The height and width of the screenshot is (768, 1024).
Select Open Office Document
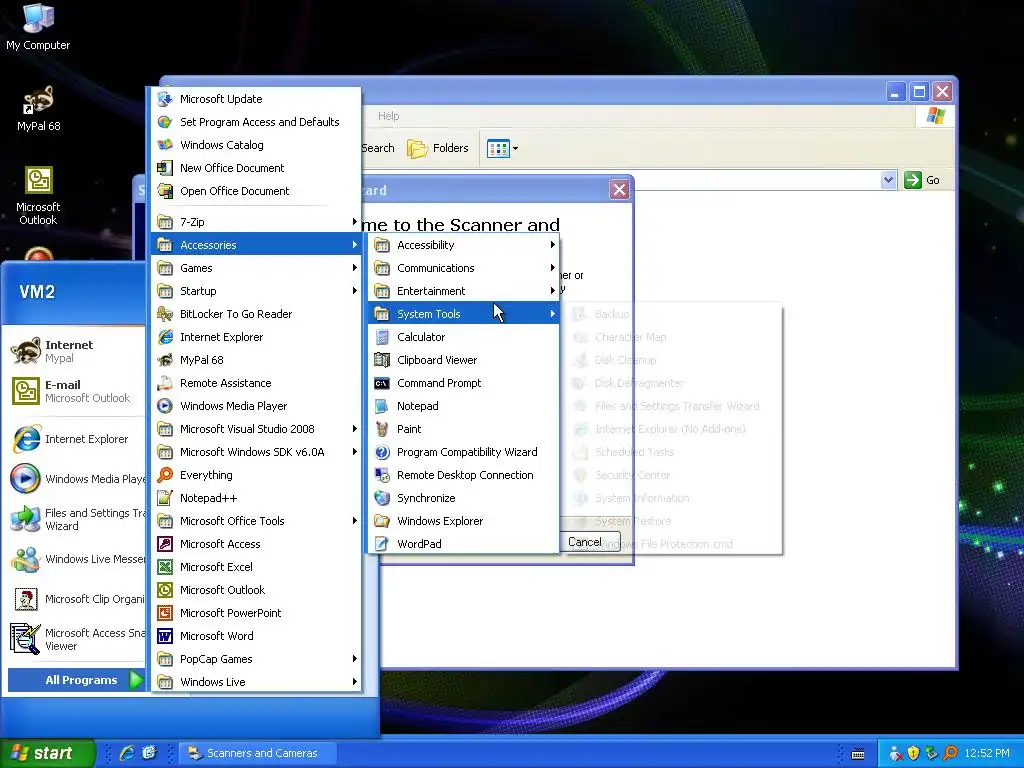point(257,191)
